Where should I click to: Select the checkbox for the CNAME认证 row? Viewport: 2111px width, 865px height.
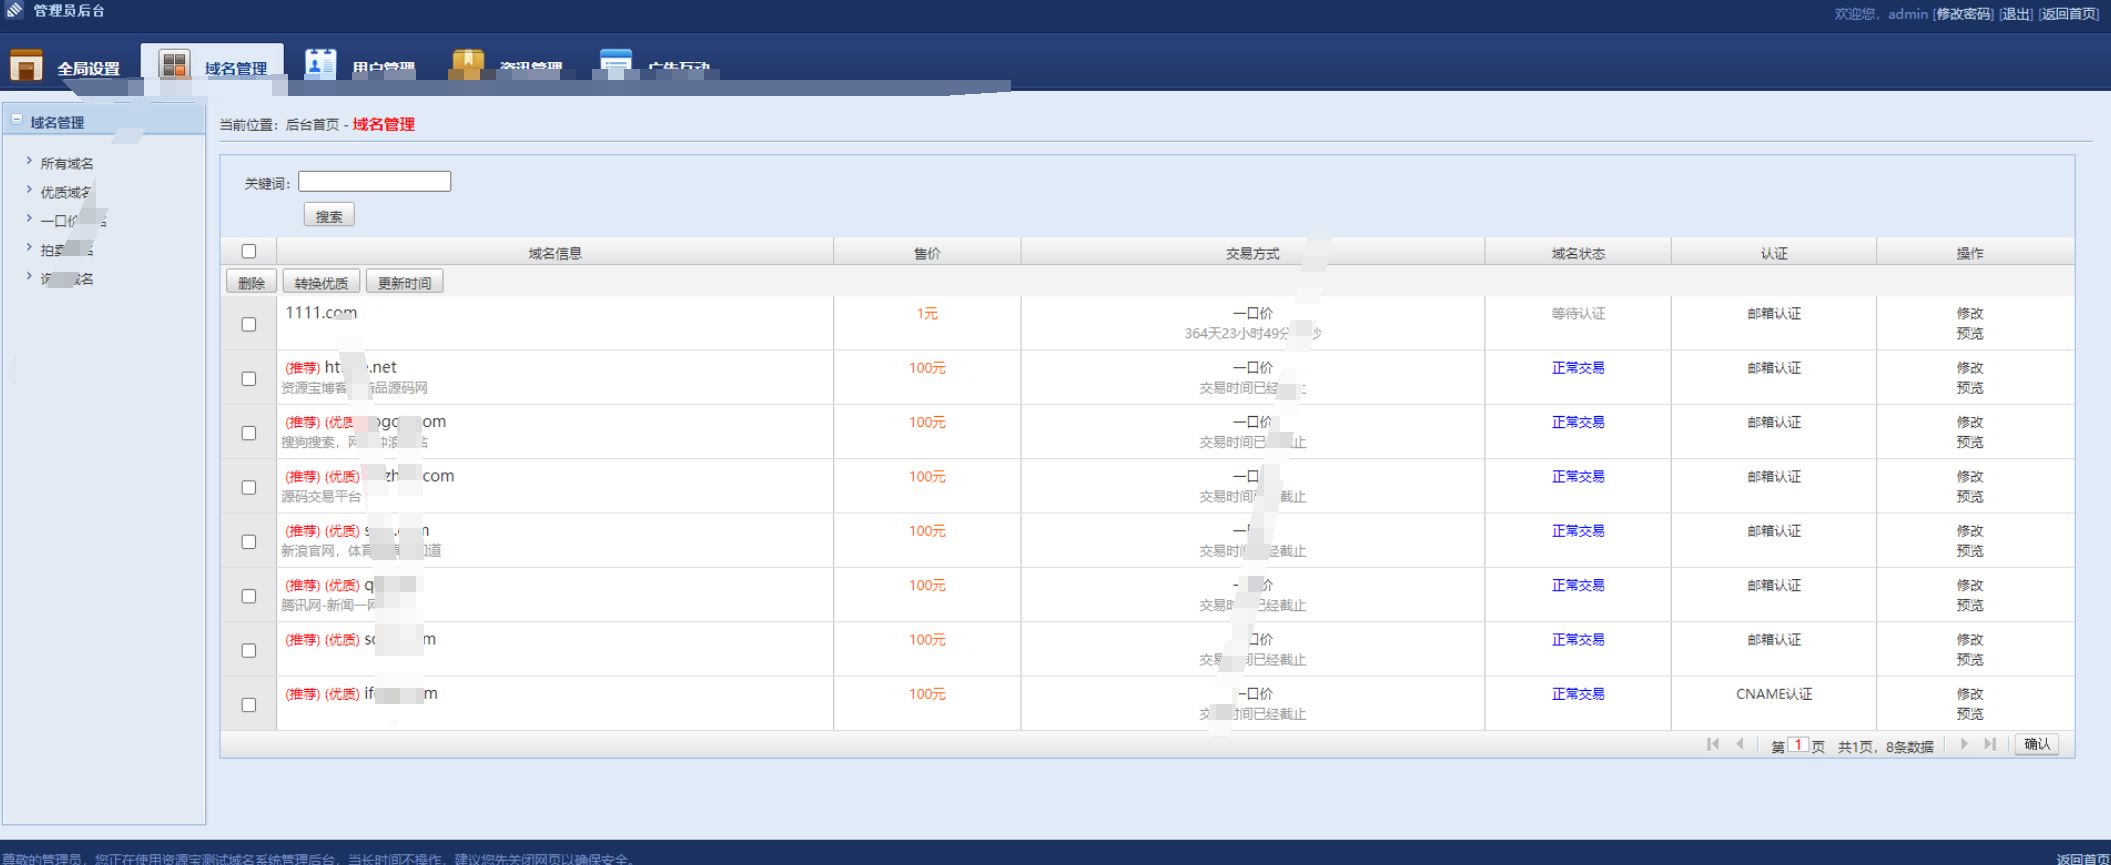coord(249,705)
